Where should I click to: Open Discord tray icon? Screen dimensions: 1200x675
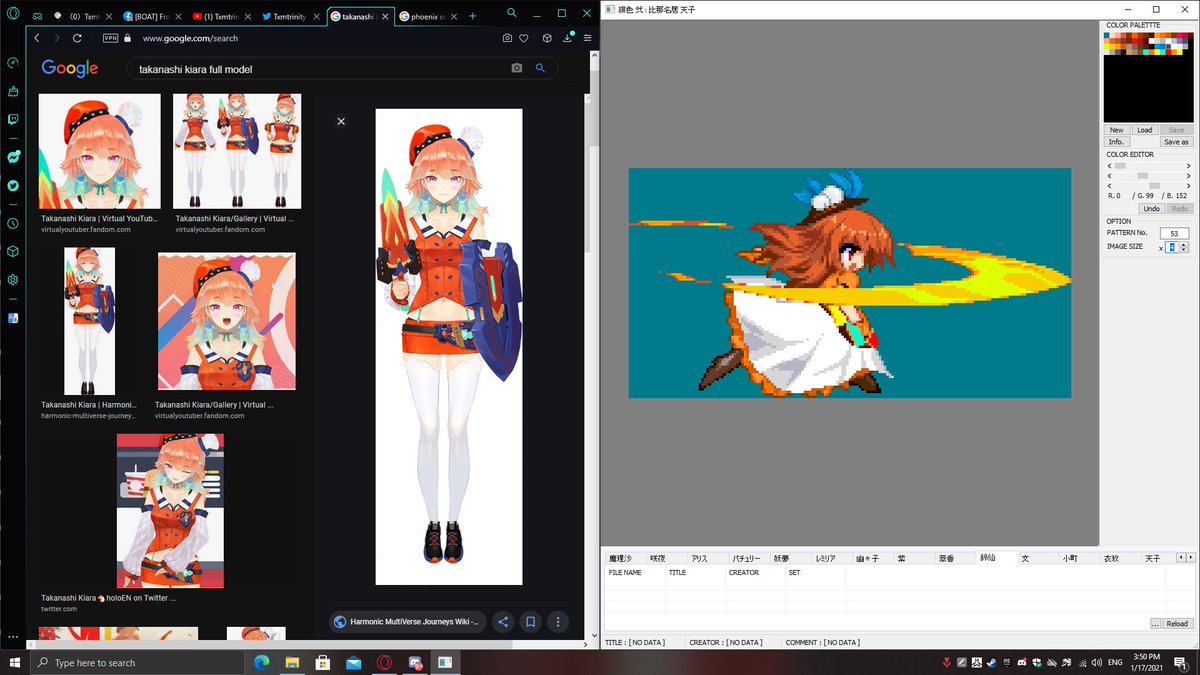pyautogui.click(x=1022, y=662)
